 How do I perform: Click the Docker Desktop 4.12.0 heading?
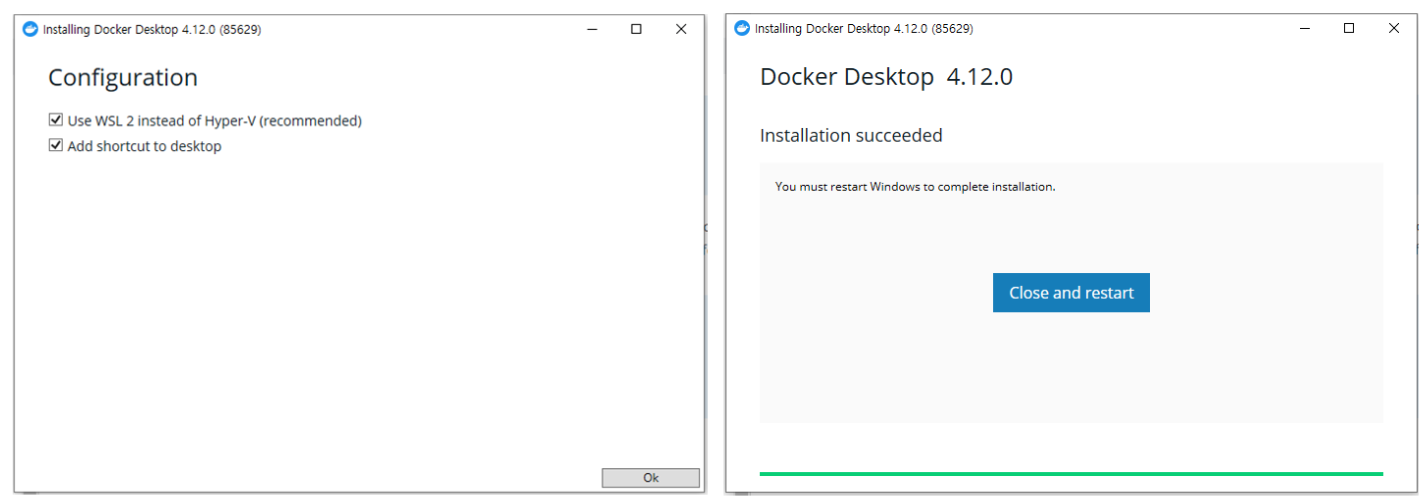886,77
